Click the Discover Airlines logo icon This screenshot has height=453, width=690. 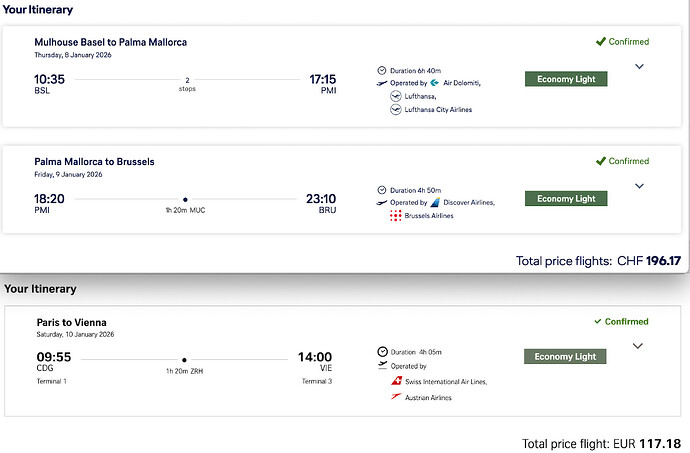pyautogui.click(x=435, y=203)
